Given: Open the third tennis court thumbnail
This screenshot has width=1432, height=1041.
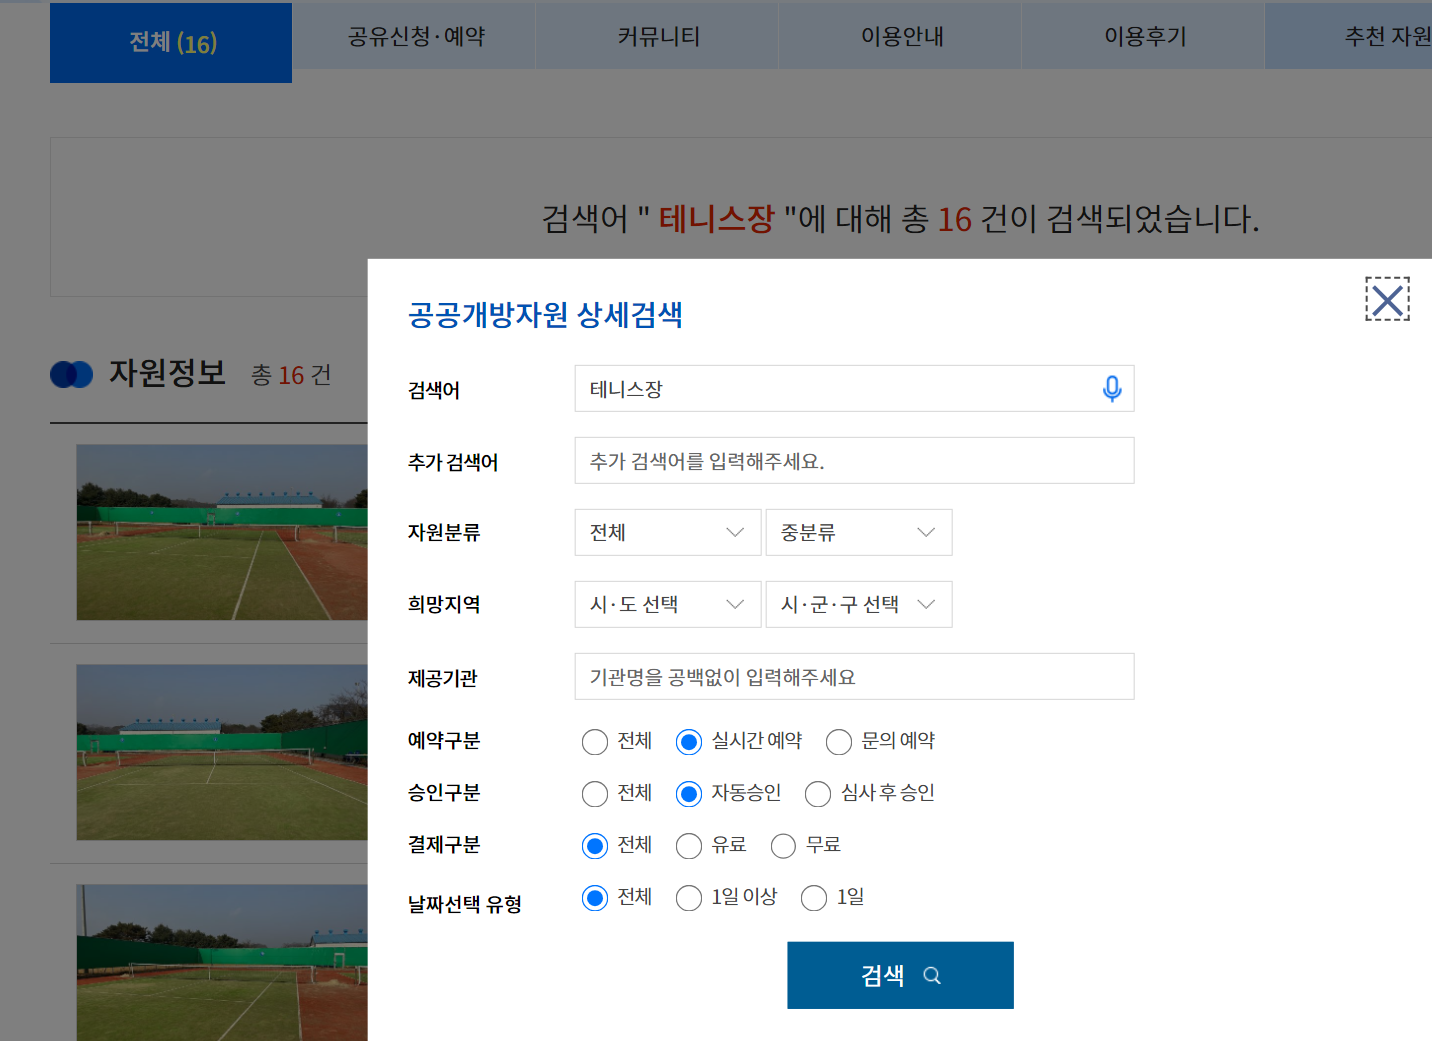Looking at the screenshot, I should (x=222, y=962).
